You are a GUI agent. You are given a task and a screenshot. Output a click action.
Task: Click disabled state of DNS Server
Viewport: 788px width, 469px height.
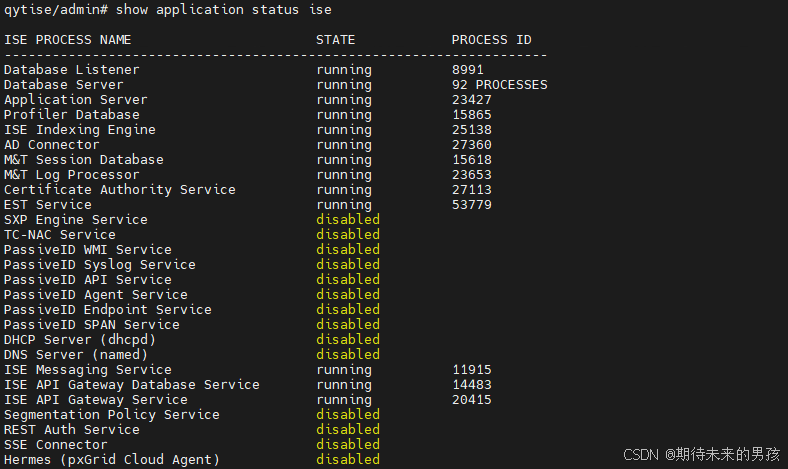[348, 355]
